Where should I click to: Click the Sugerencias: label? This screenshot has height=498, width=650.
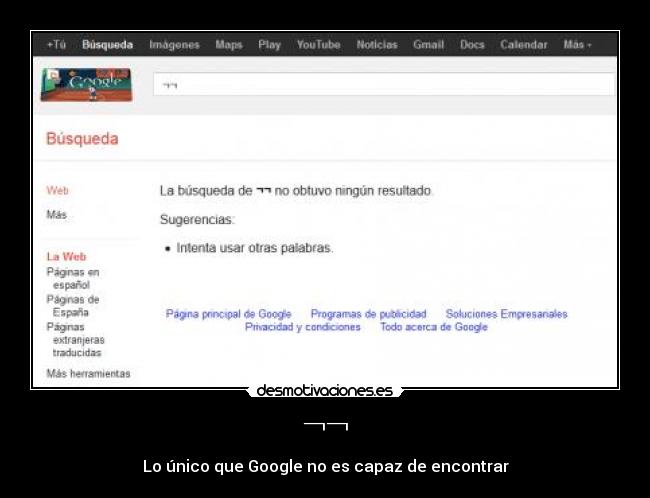pyautogui.click(x=197, y=219)
